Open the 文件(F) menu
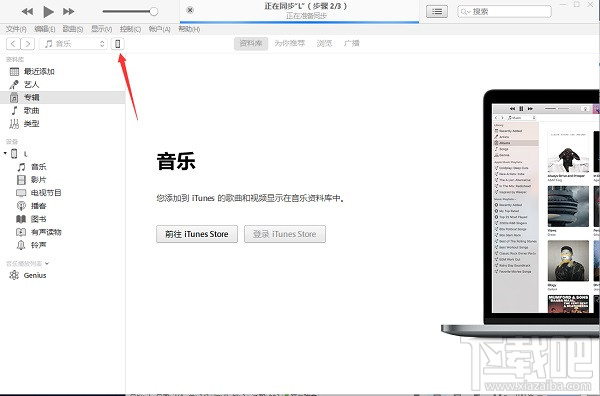 pos(16,29)
